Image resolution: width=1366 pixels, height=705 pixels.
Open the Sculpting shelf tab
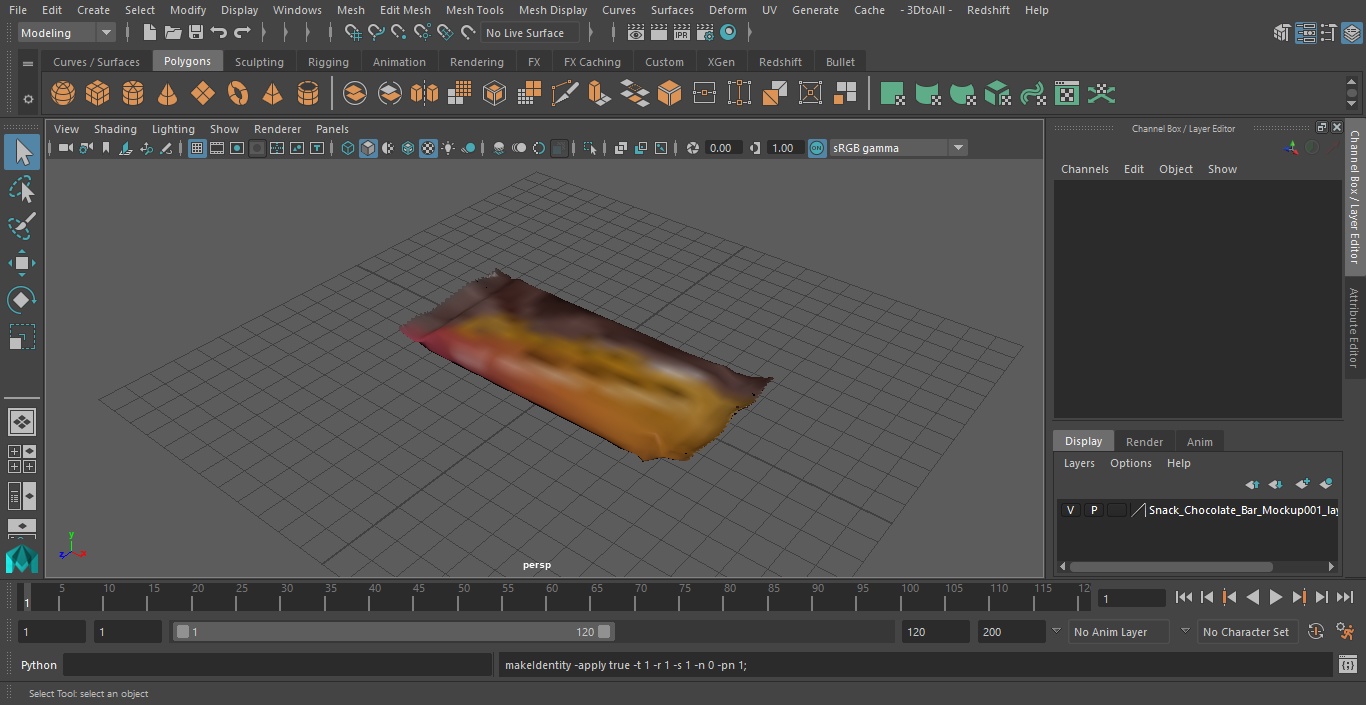click(259, 62)
